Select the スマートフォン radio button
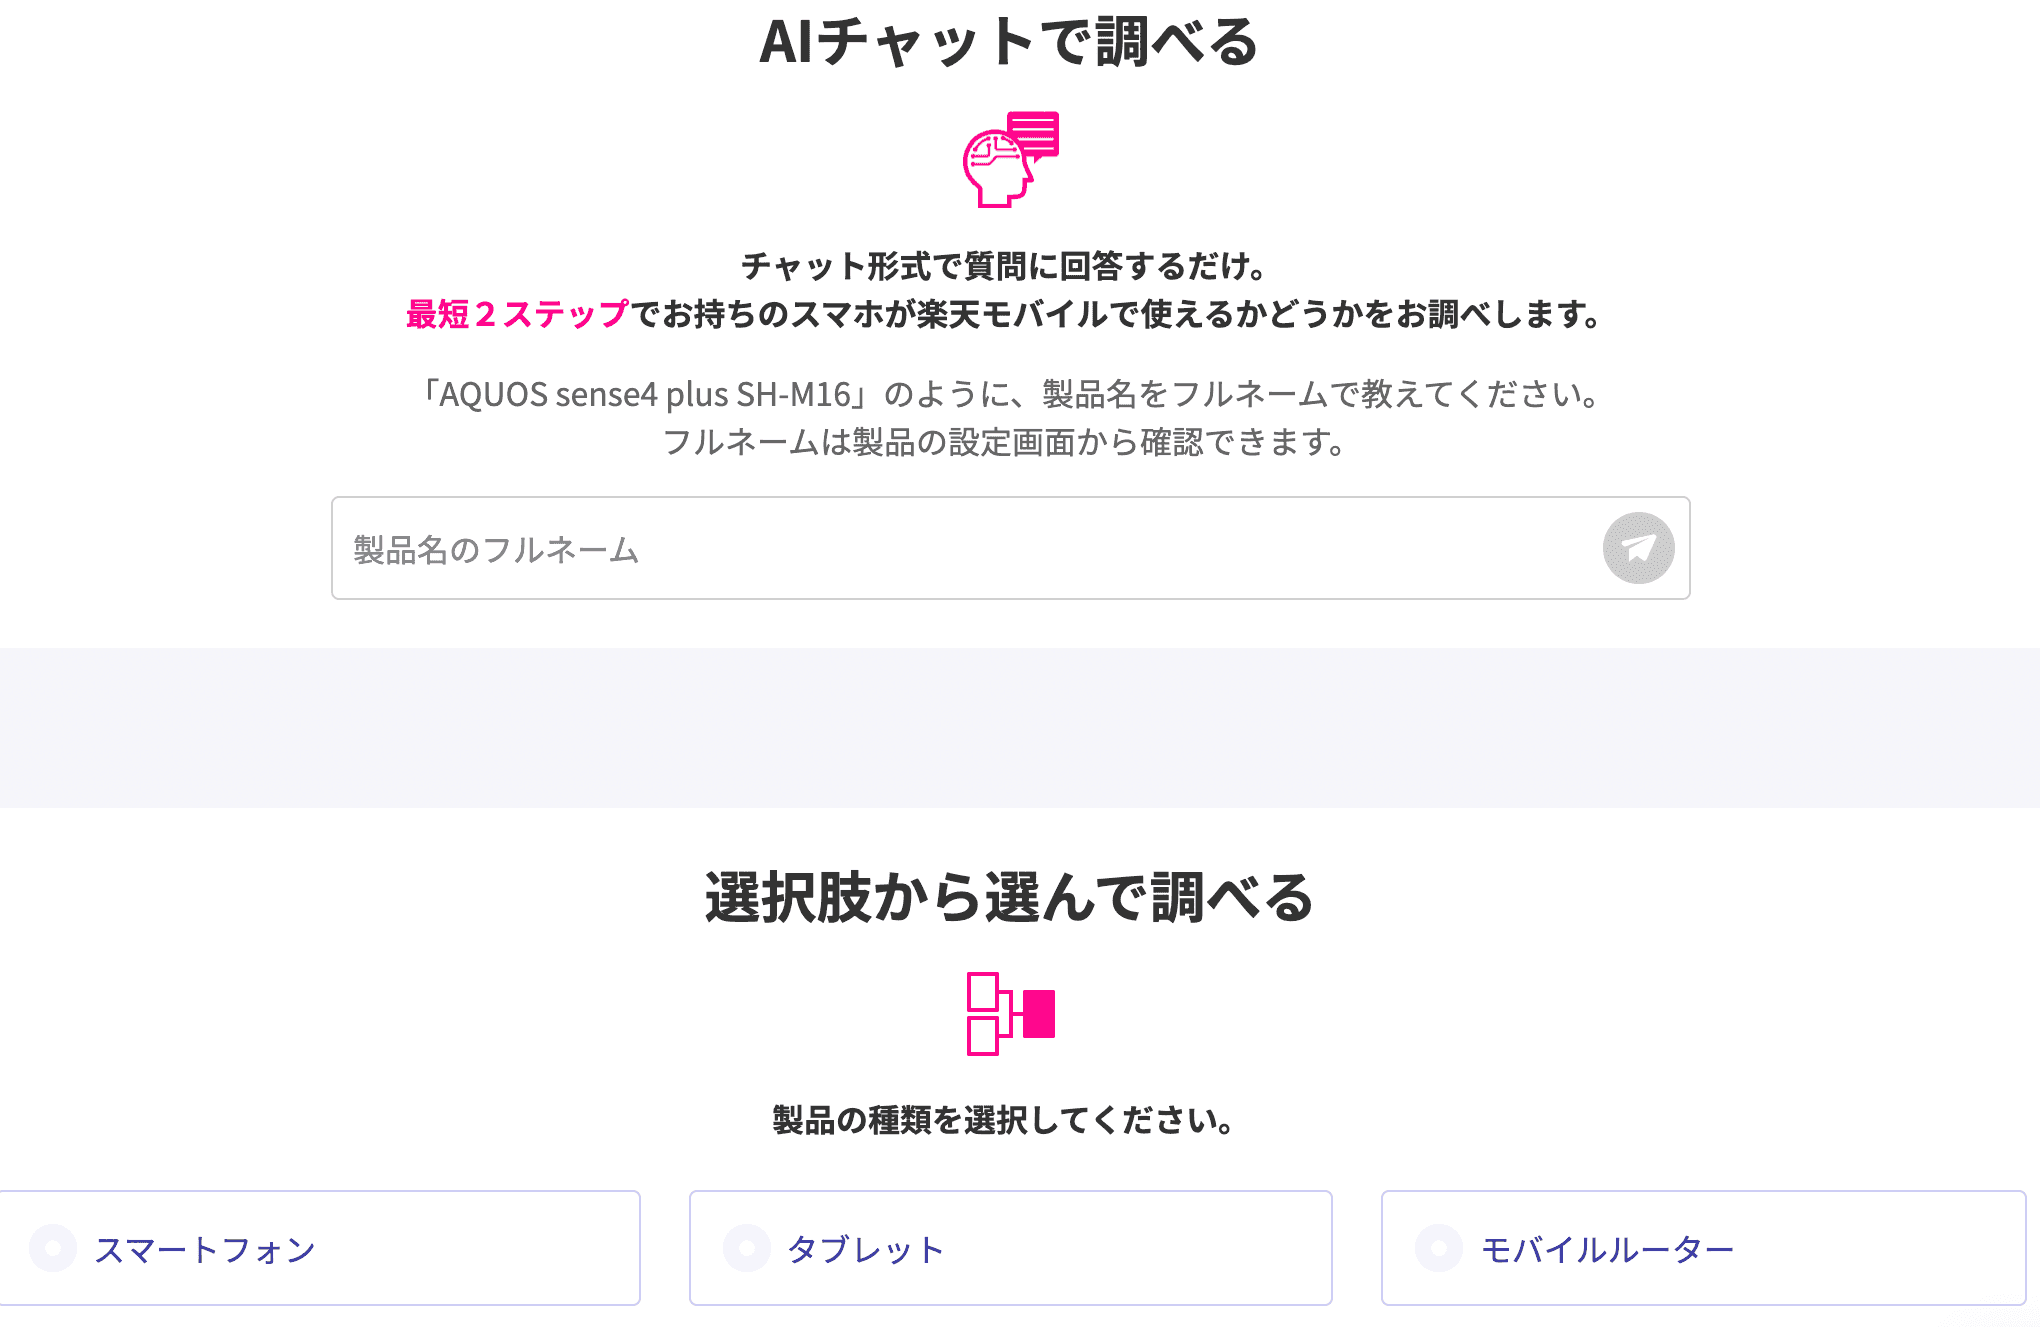 point(52,1248)
